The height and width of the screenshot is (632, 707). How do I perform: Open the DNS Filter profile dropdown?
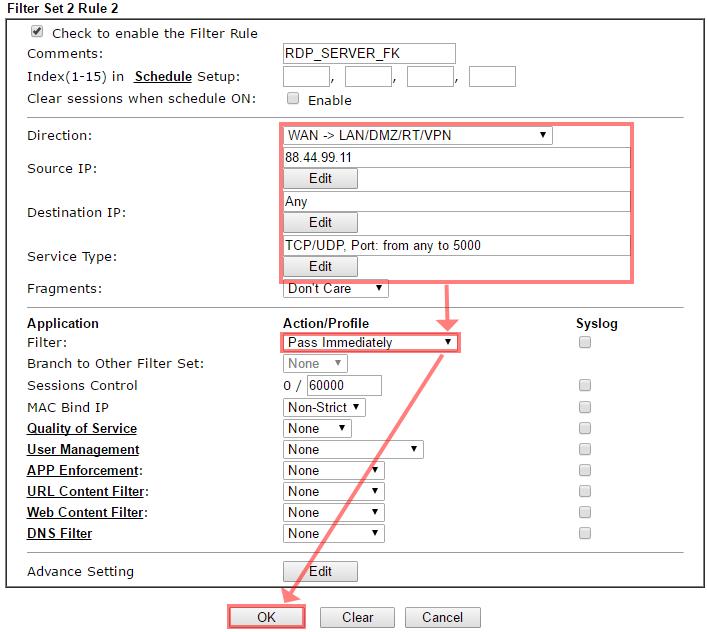click(x=333, y=534)
